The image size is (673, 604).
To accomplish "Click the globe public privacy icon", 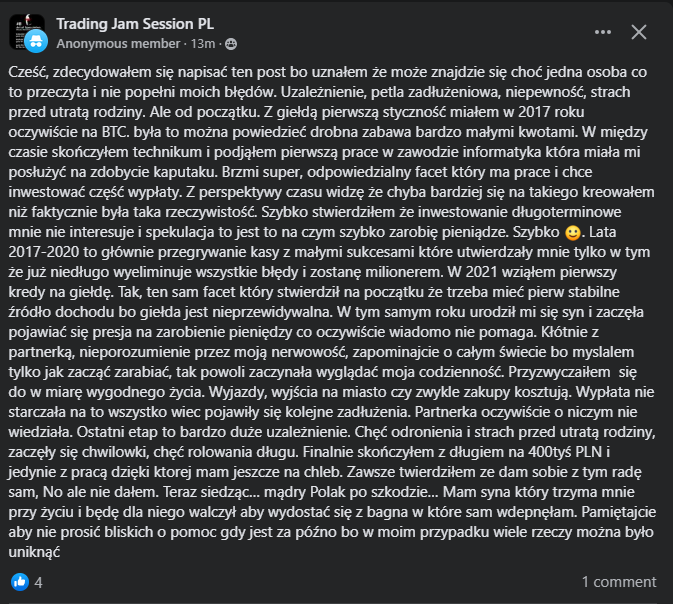I will tap(232, 44).
